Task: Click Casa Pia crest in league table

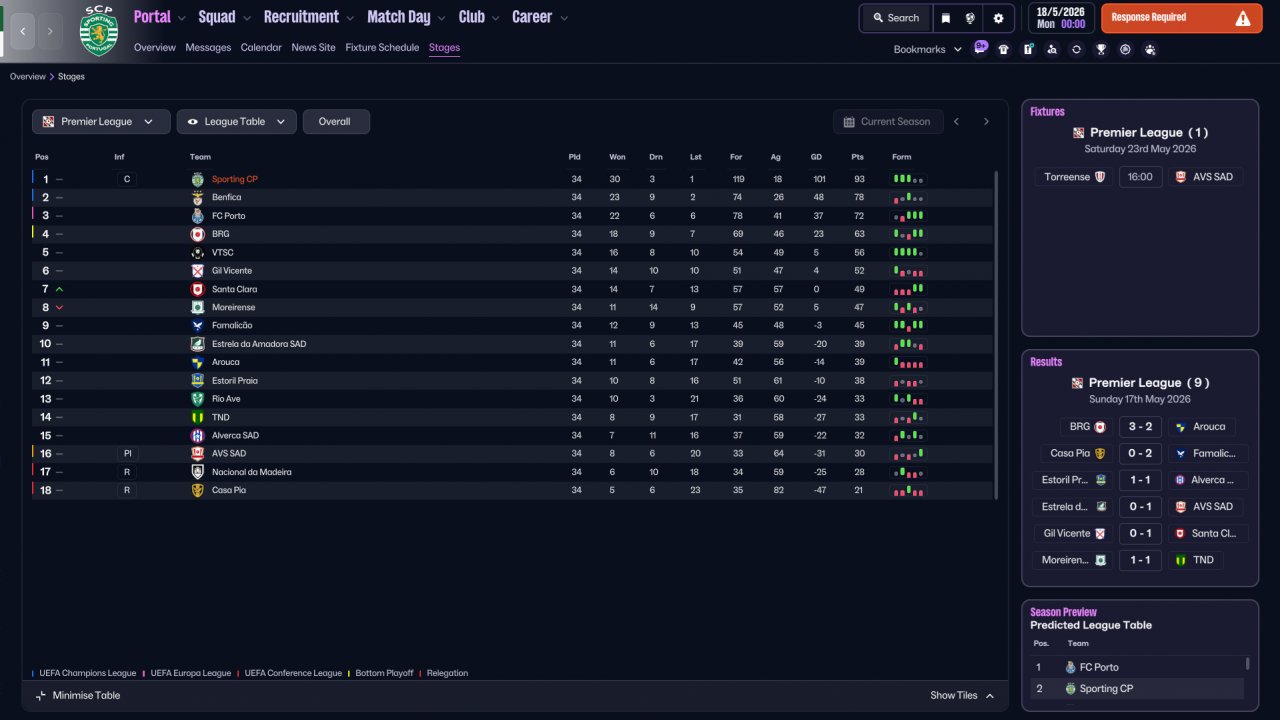Action: pos(197,490)
